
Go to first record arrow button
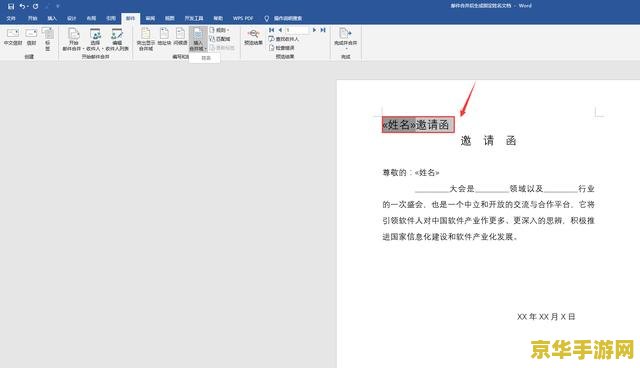(271, 30)
